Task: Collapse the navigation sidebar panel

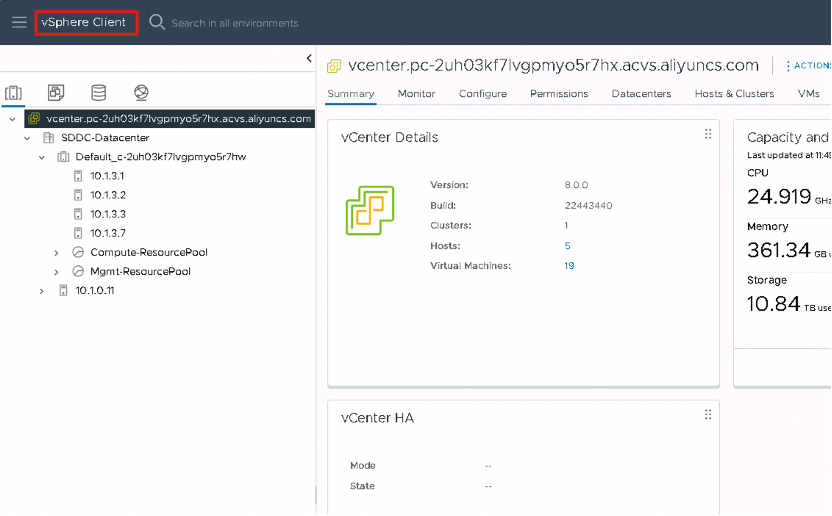Action: pos(309,59)
